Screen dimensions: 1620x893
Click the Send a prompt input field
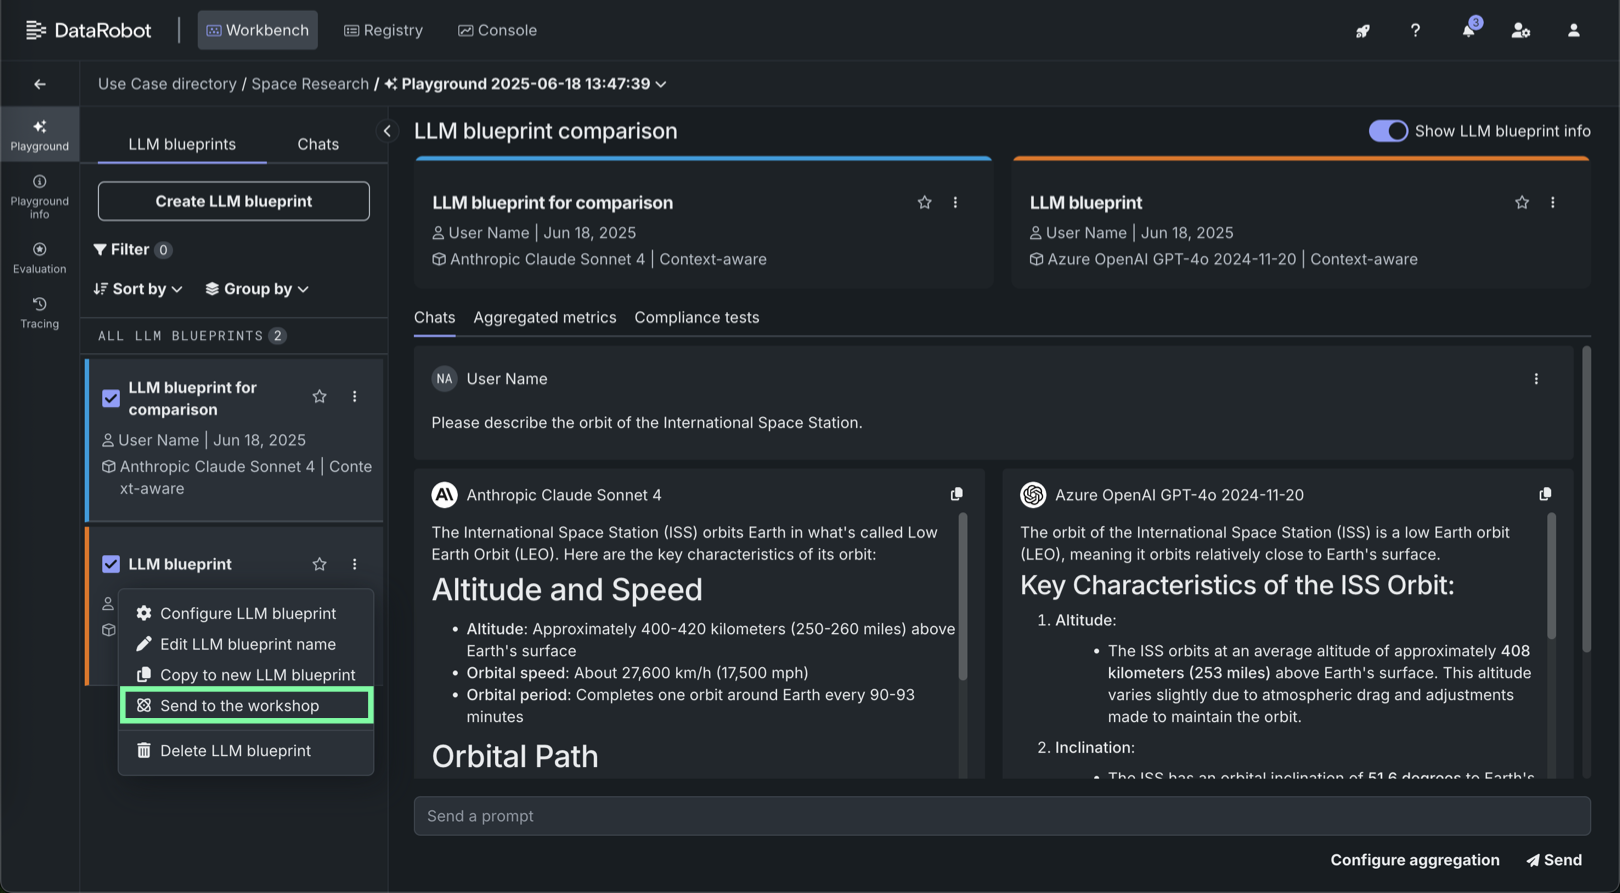(1001, 816)
